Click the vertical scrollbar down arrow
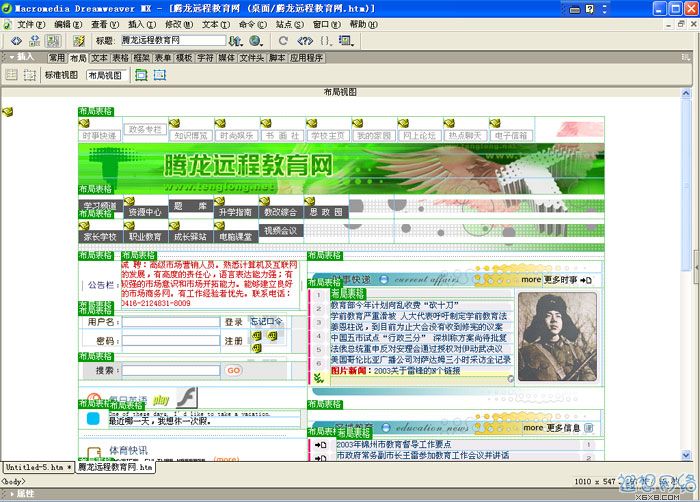Viewport: 700px width, 502px height. [x=686, y=455]
